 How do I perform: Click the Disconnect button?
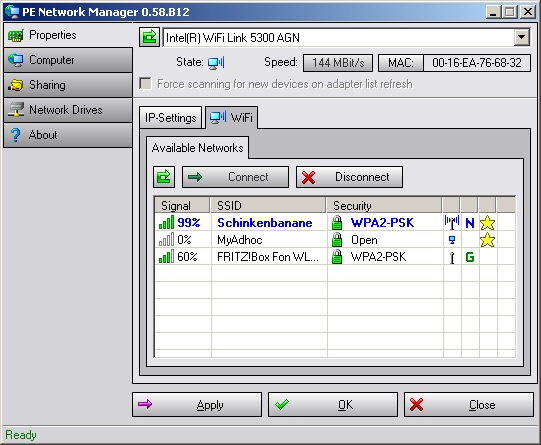coord(349,177)
